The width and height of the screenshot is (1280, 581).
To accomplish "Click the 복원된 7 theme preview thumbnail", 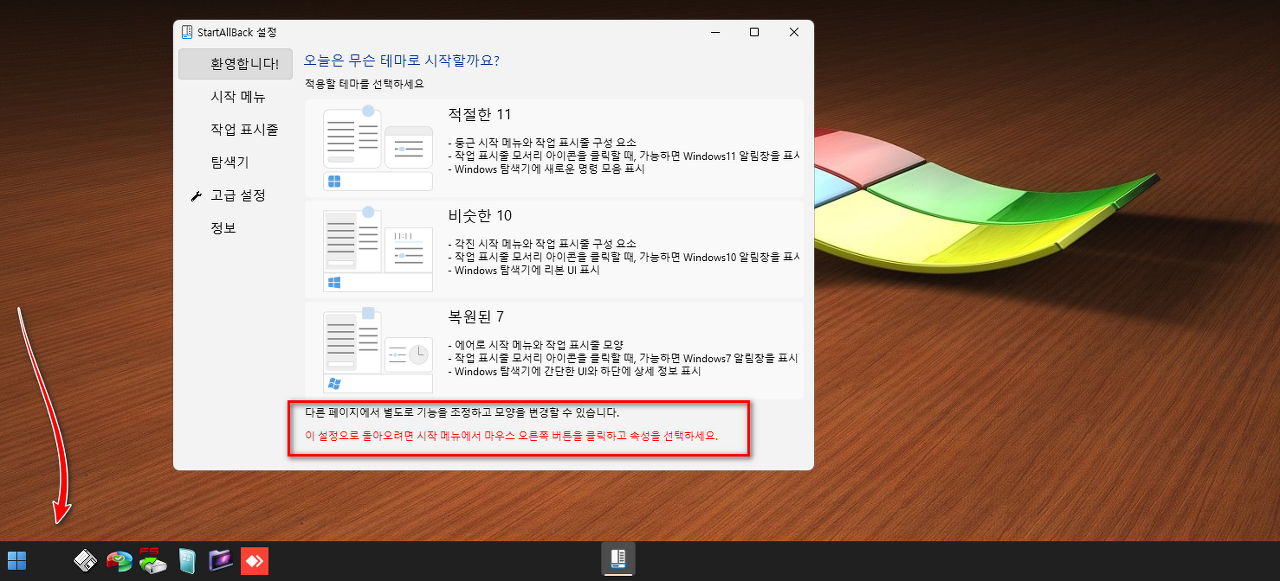I will (378, 349).
